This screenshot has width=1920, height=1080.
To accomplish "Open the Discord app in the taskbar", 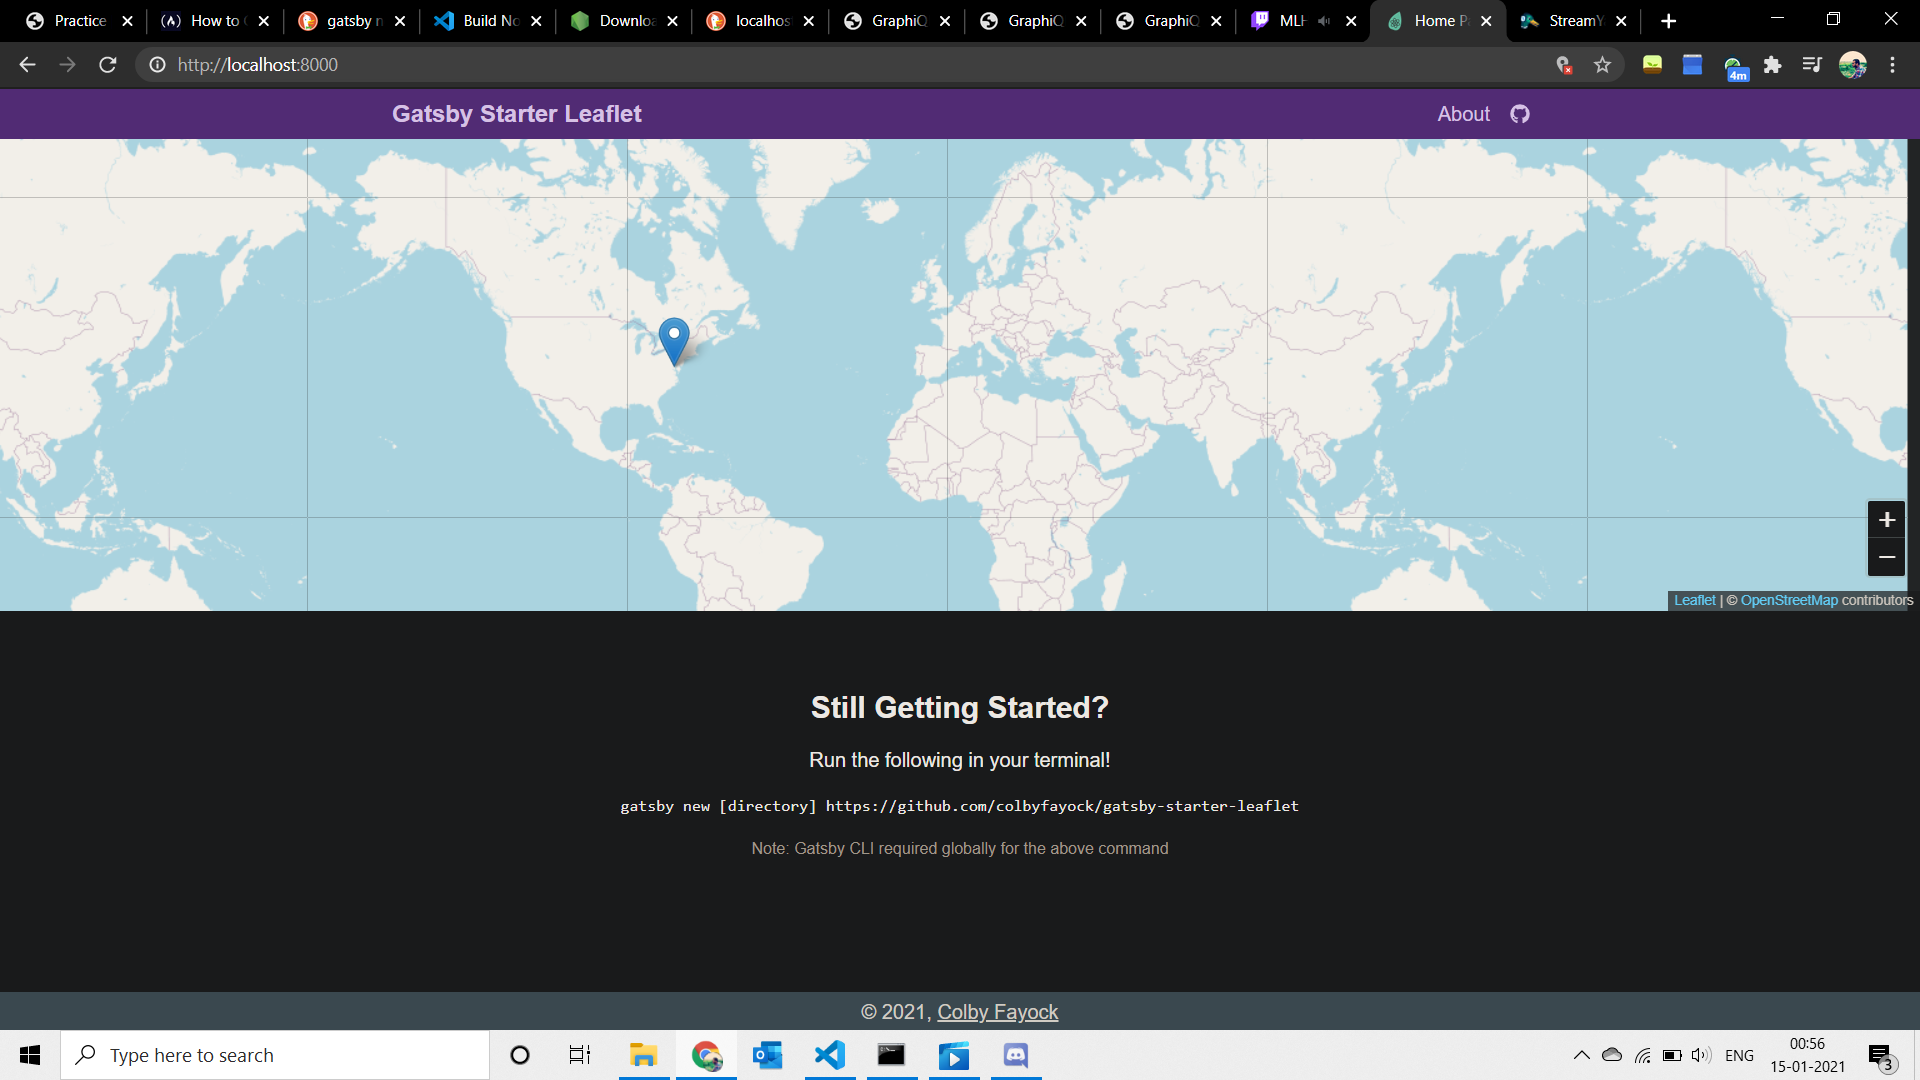I will click(1015, 1055).
